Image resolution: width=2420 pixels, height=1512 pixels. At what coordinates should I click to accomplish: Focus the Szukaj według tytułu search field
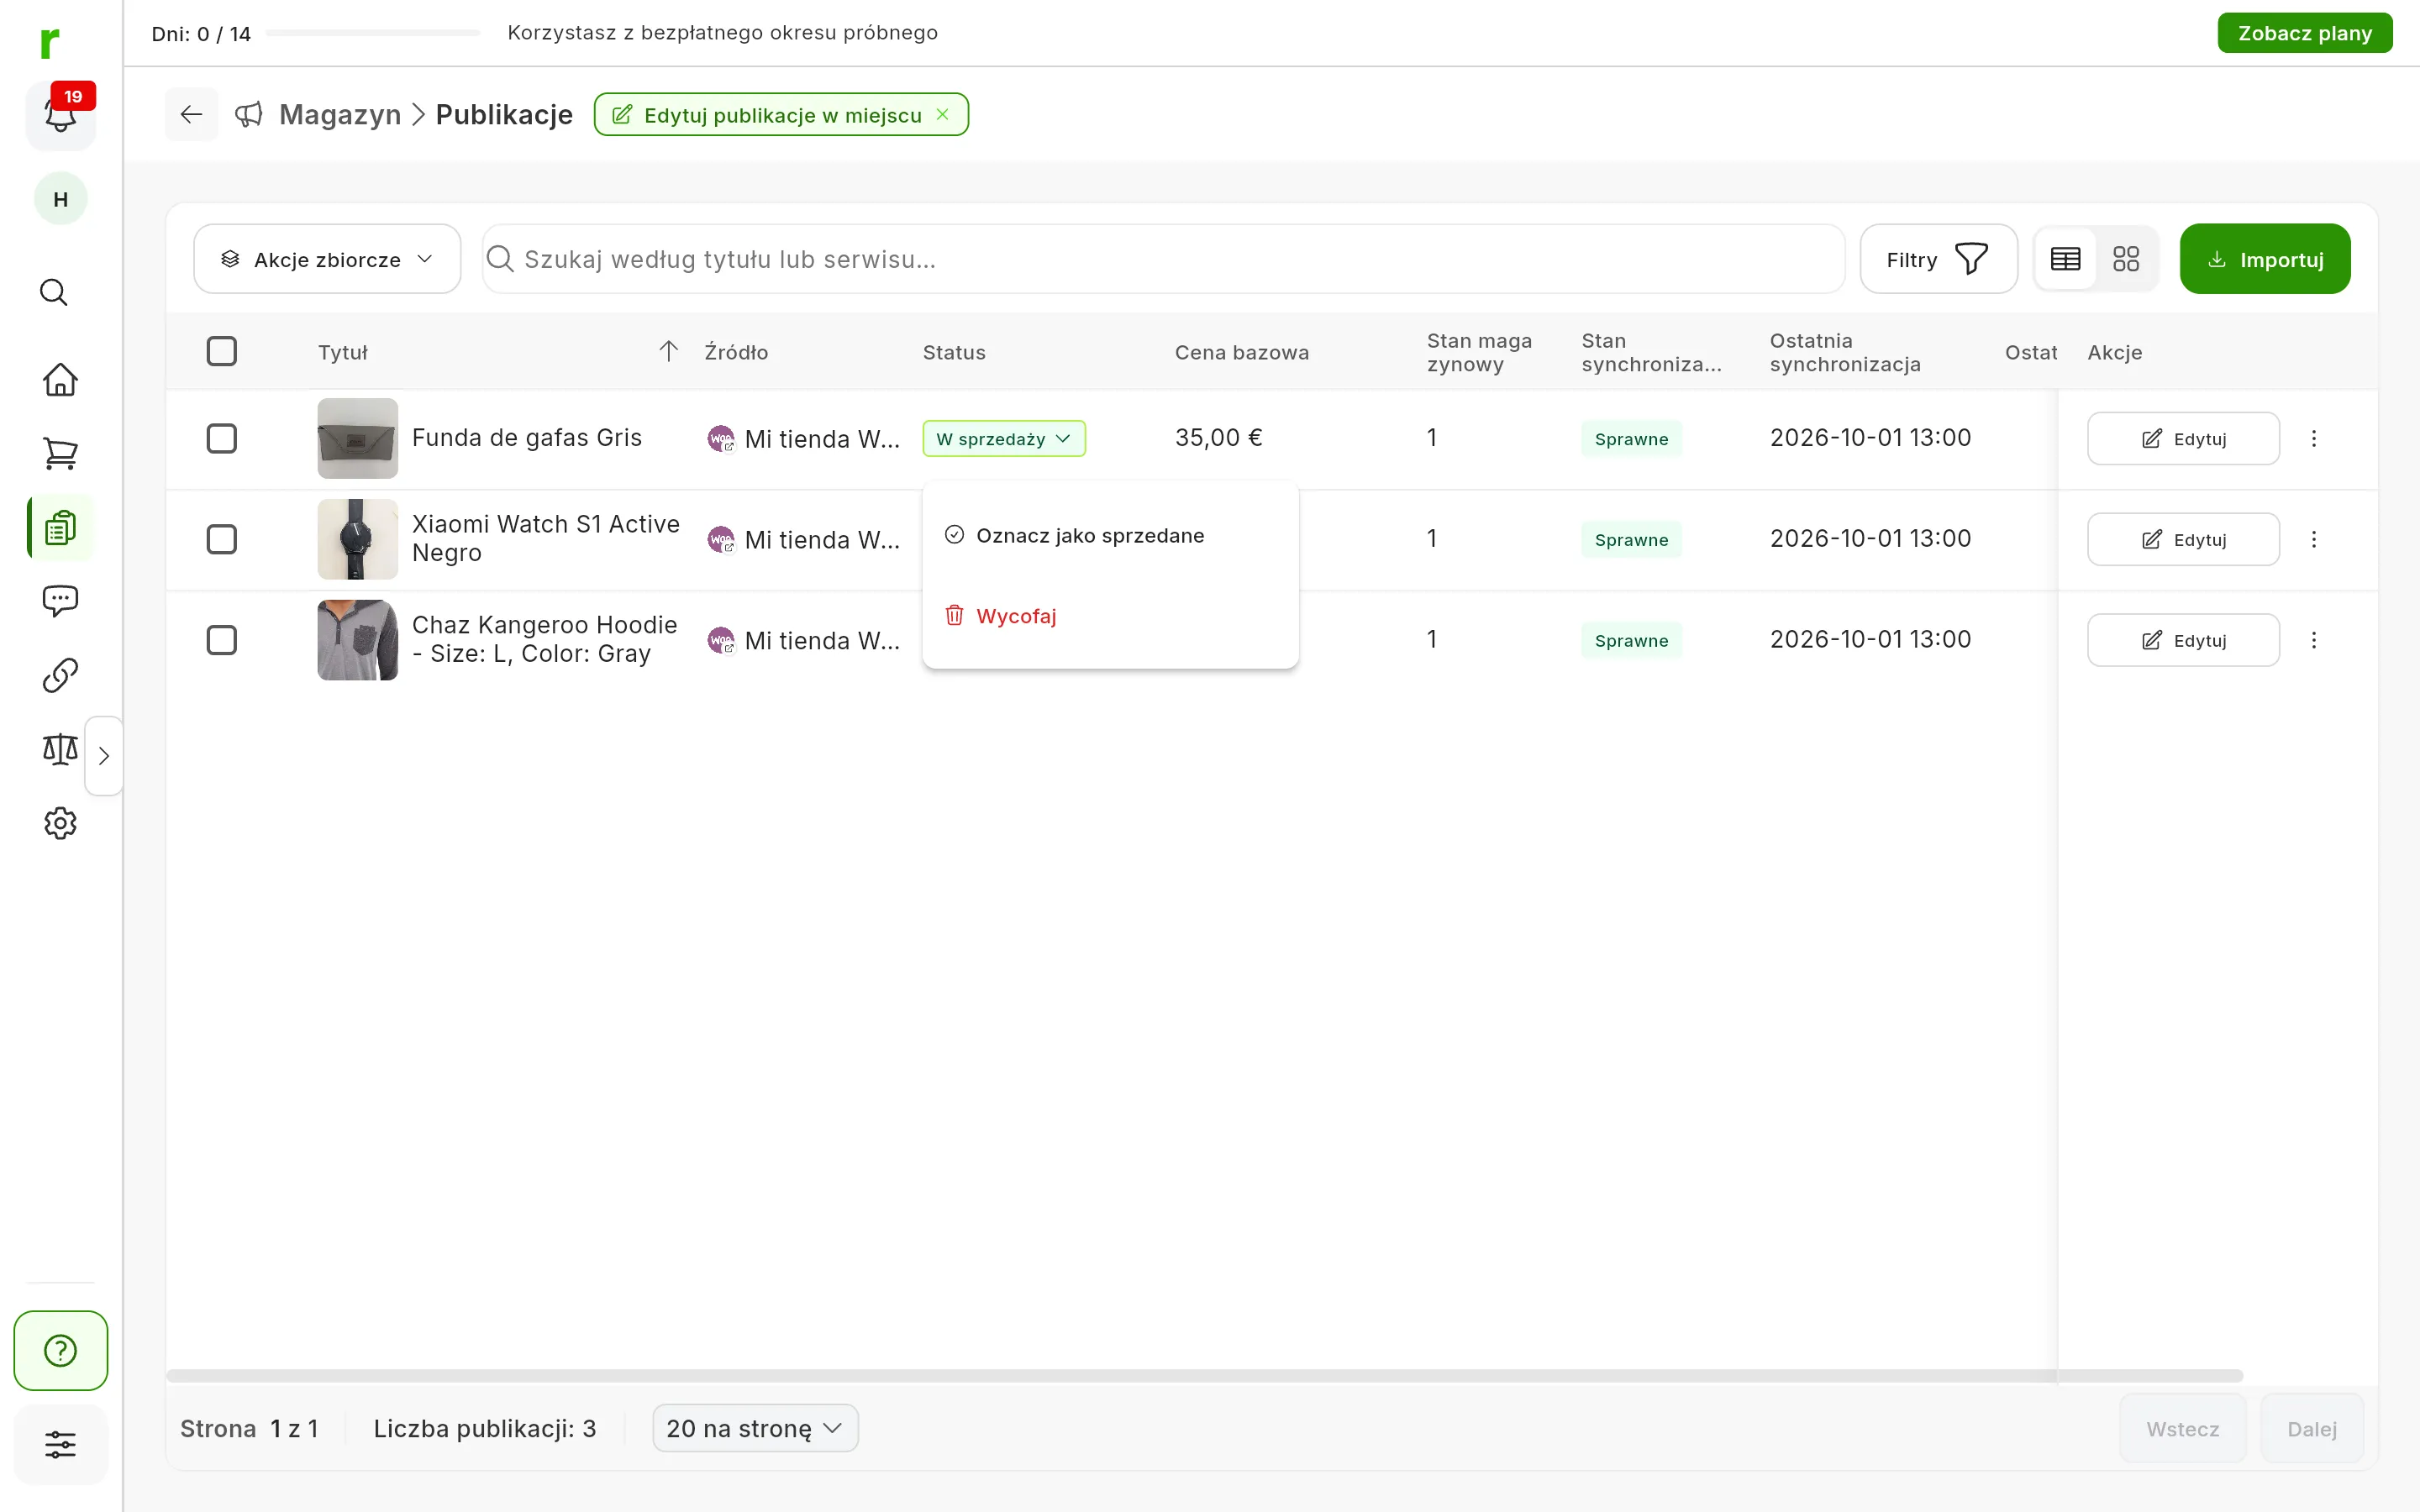(1163, 259)
